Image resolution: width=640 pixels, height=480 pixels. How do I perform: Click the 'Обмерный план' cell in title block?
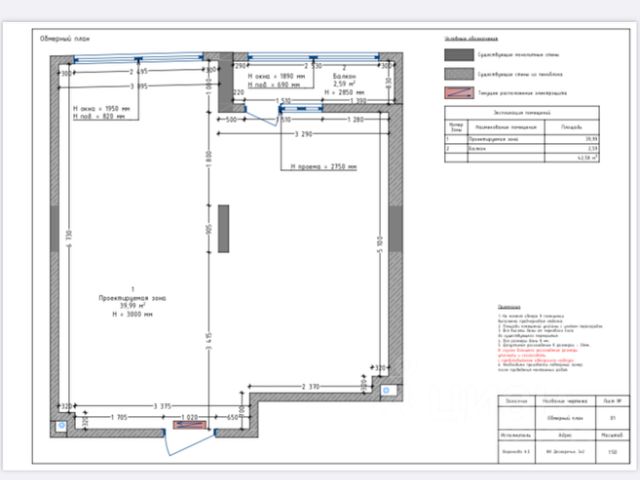(565, 418)
